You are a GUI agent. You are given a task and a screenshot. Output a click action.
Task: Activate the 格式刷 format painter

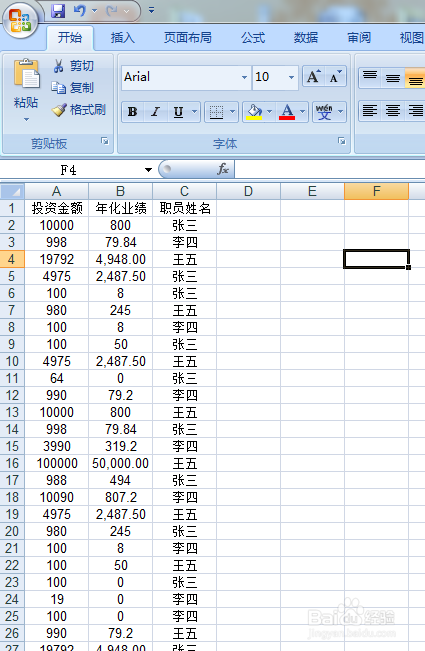(x=79, y=110)
